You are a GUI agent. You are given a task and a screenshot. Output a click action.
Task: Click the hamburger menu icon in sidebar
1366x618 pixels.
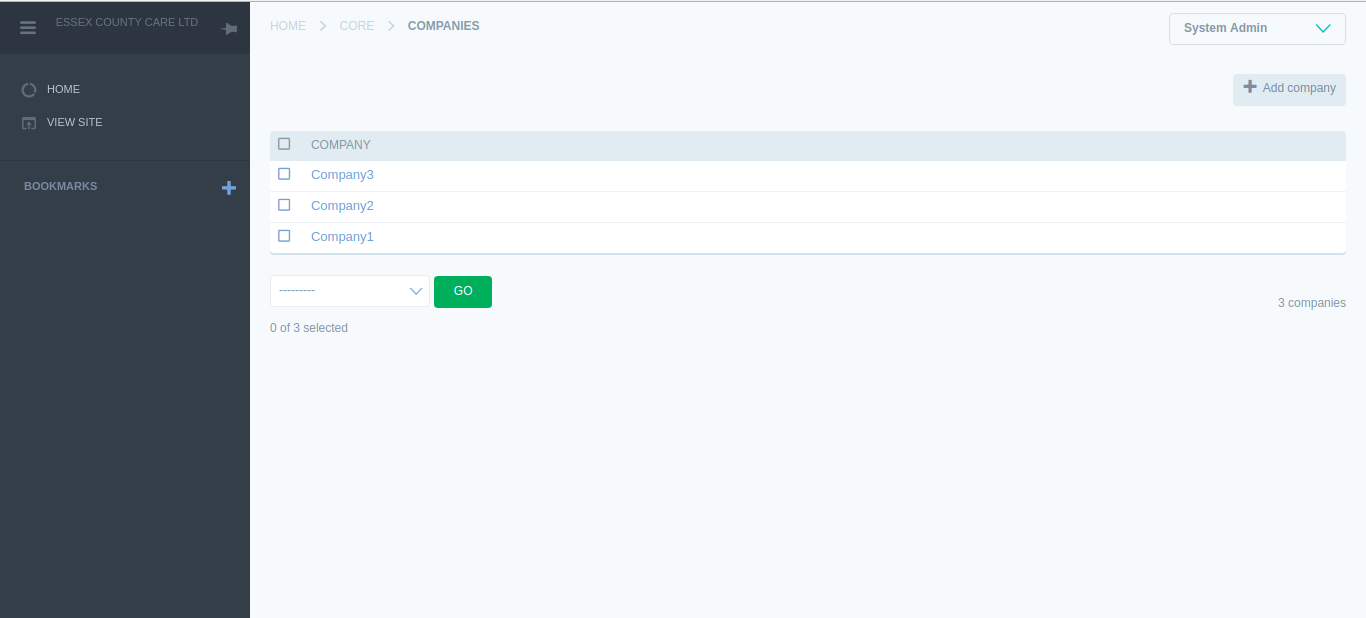click(x=28, y=28)
